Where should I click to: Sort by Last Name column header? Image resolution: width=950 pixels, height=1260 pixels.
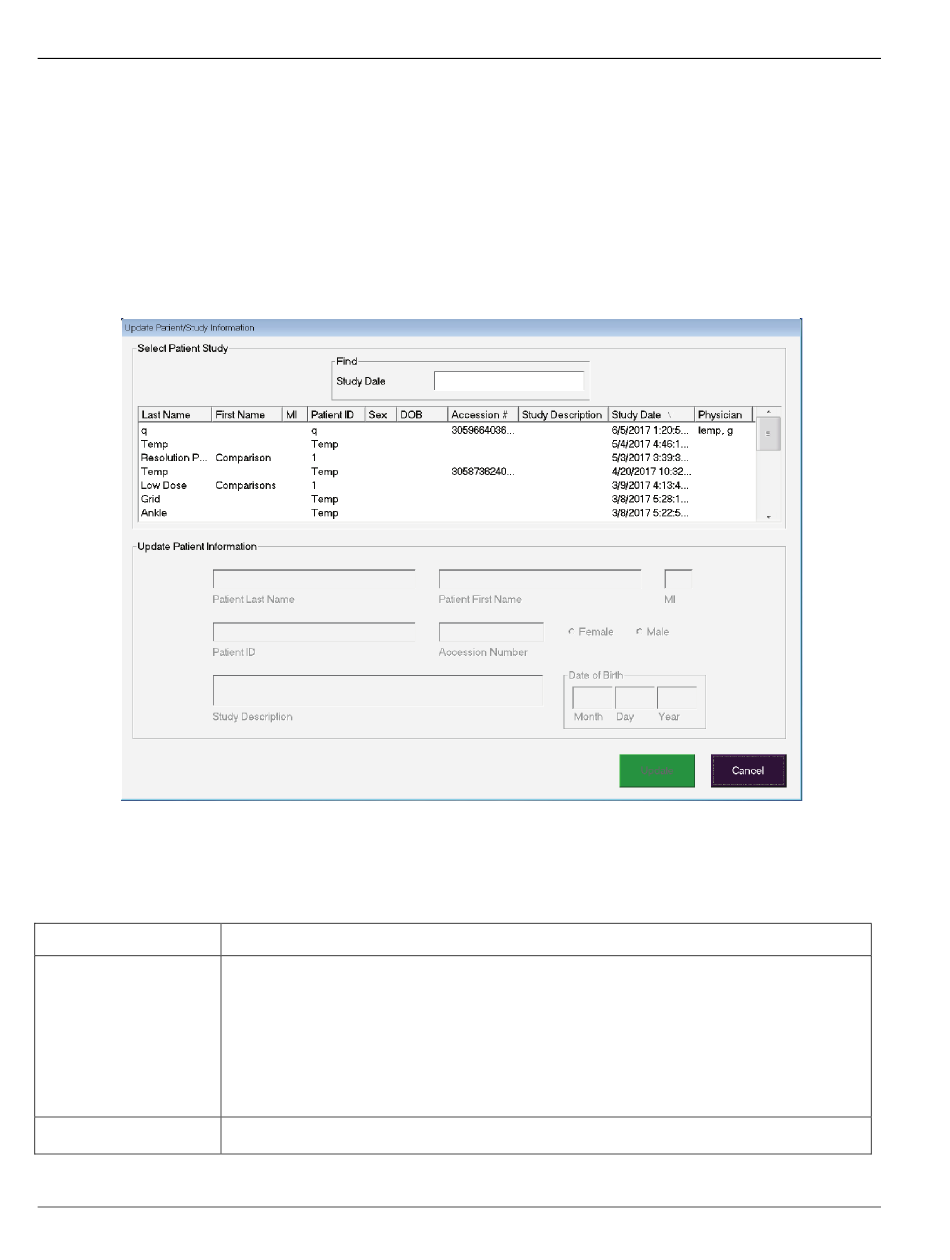[x=174, y=414]
